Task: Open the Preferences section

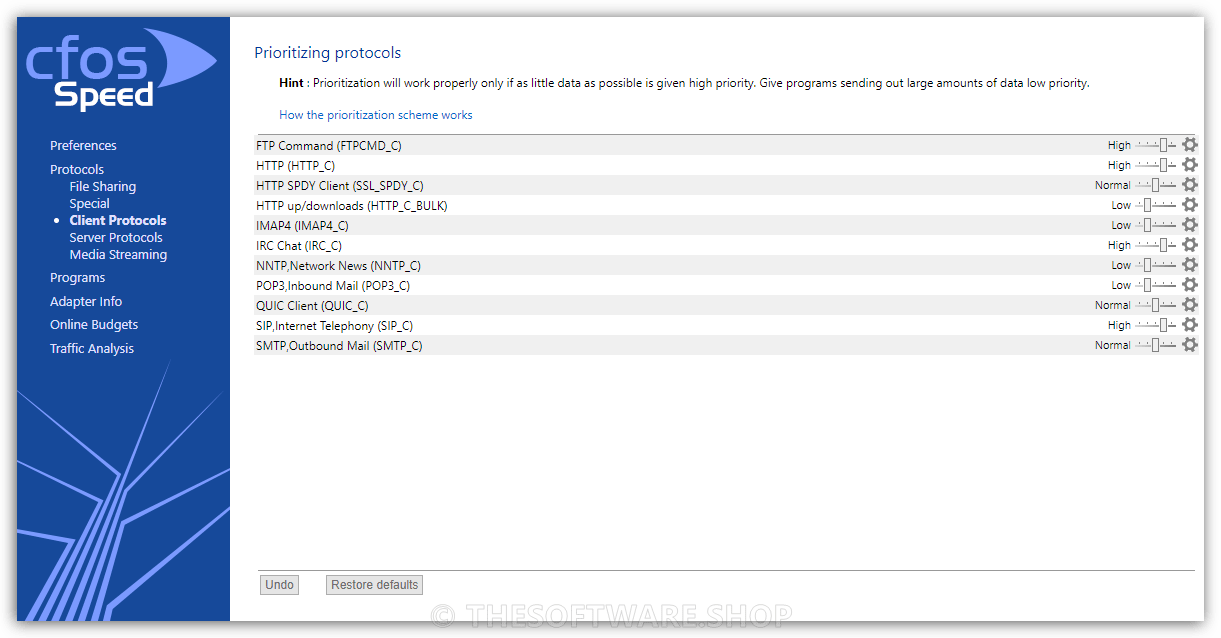Action: [83, 146]
